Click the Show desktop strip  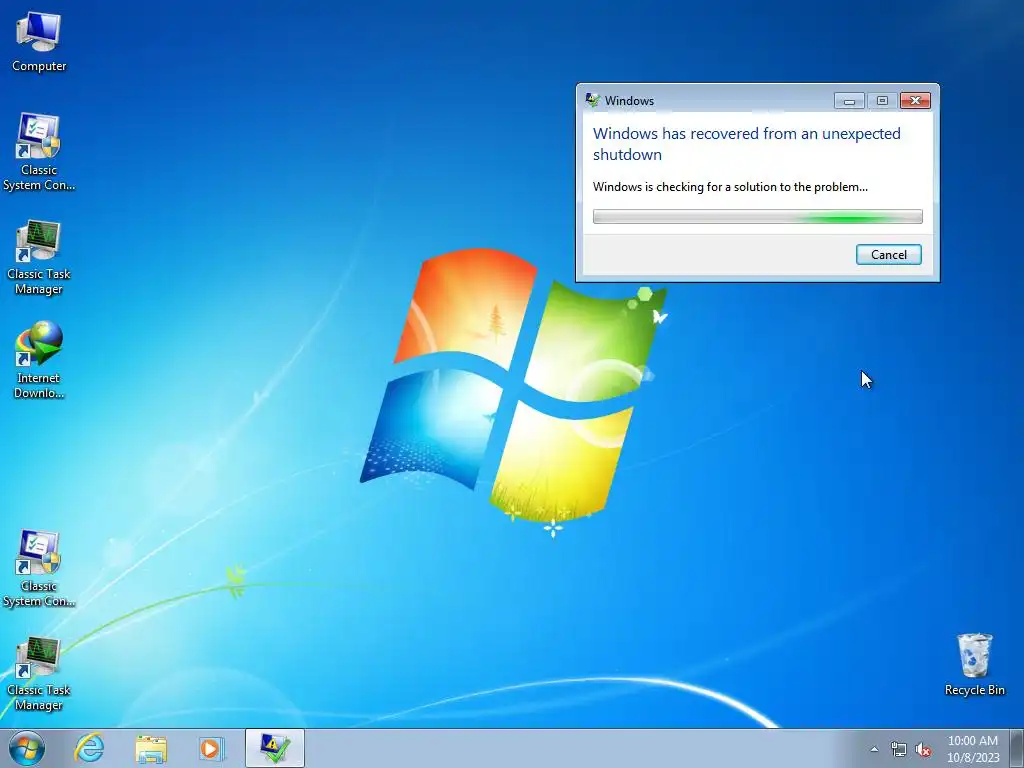[x=1017, y=748]
